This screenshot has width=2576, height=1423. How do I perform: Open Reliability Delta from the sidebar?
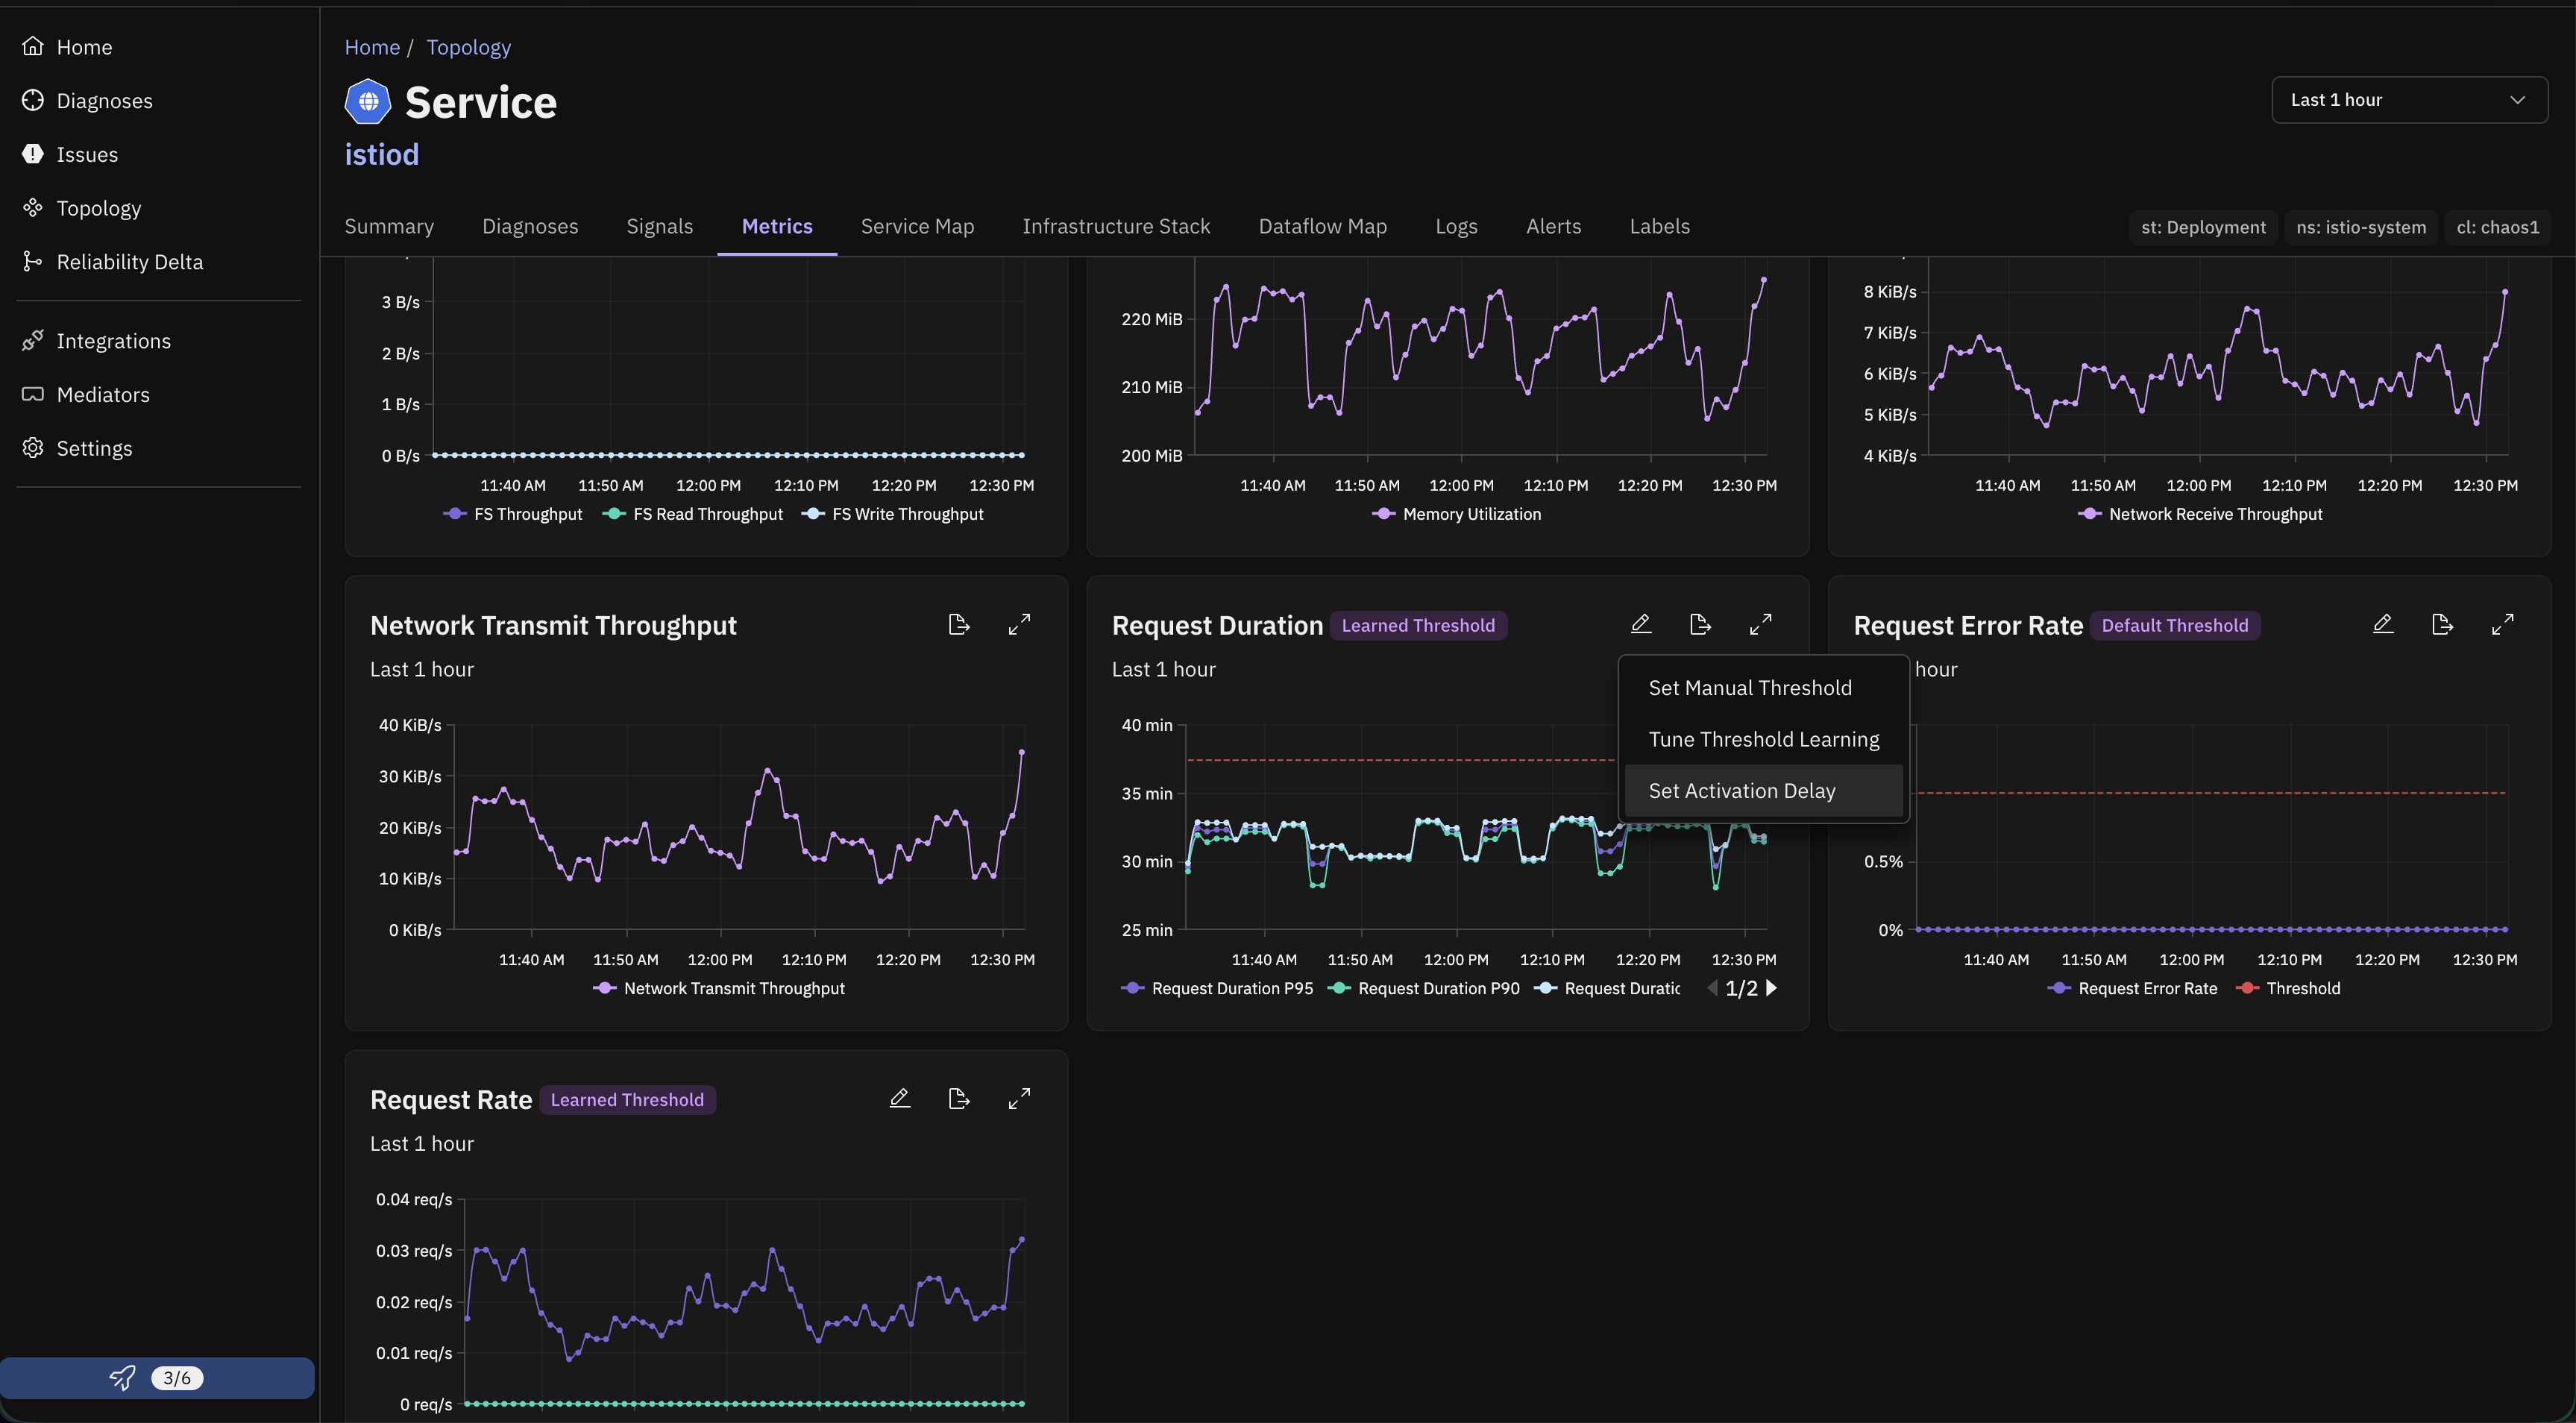pyautogui.click(x=129, y=261)
